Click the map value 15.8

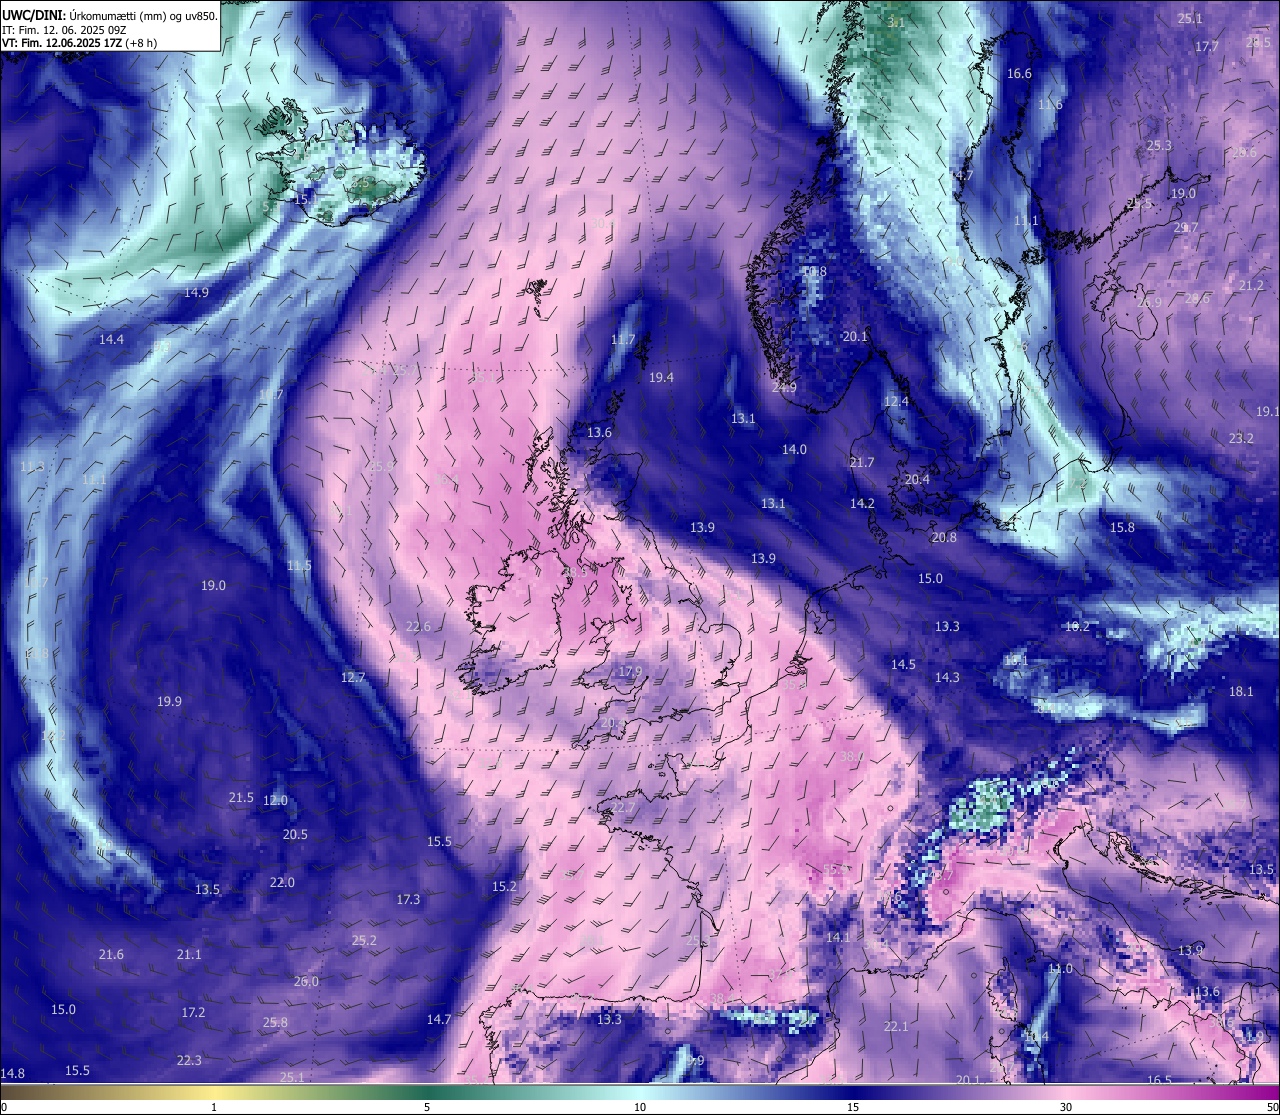click(1122, 528)
